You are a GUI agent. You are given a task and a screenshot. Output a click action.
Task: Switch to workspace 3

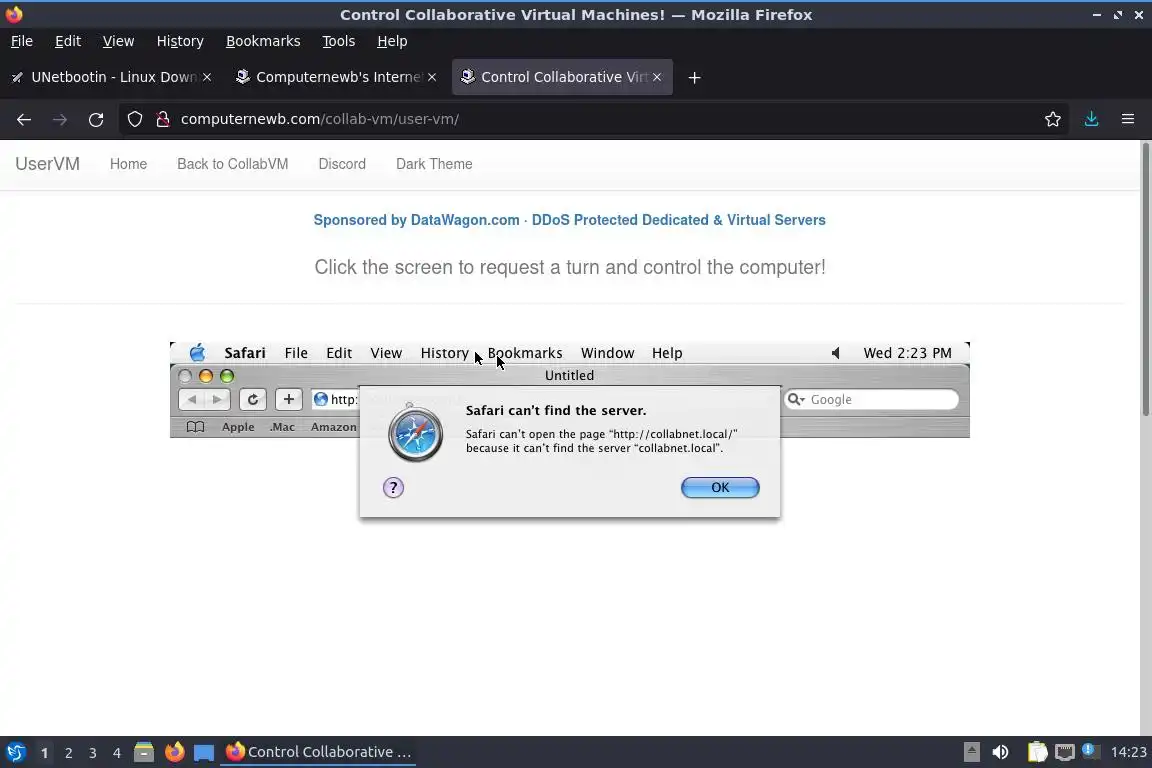[93, 753]
